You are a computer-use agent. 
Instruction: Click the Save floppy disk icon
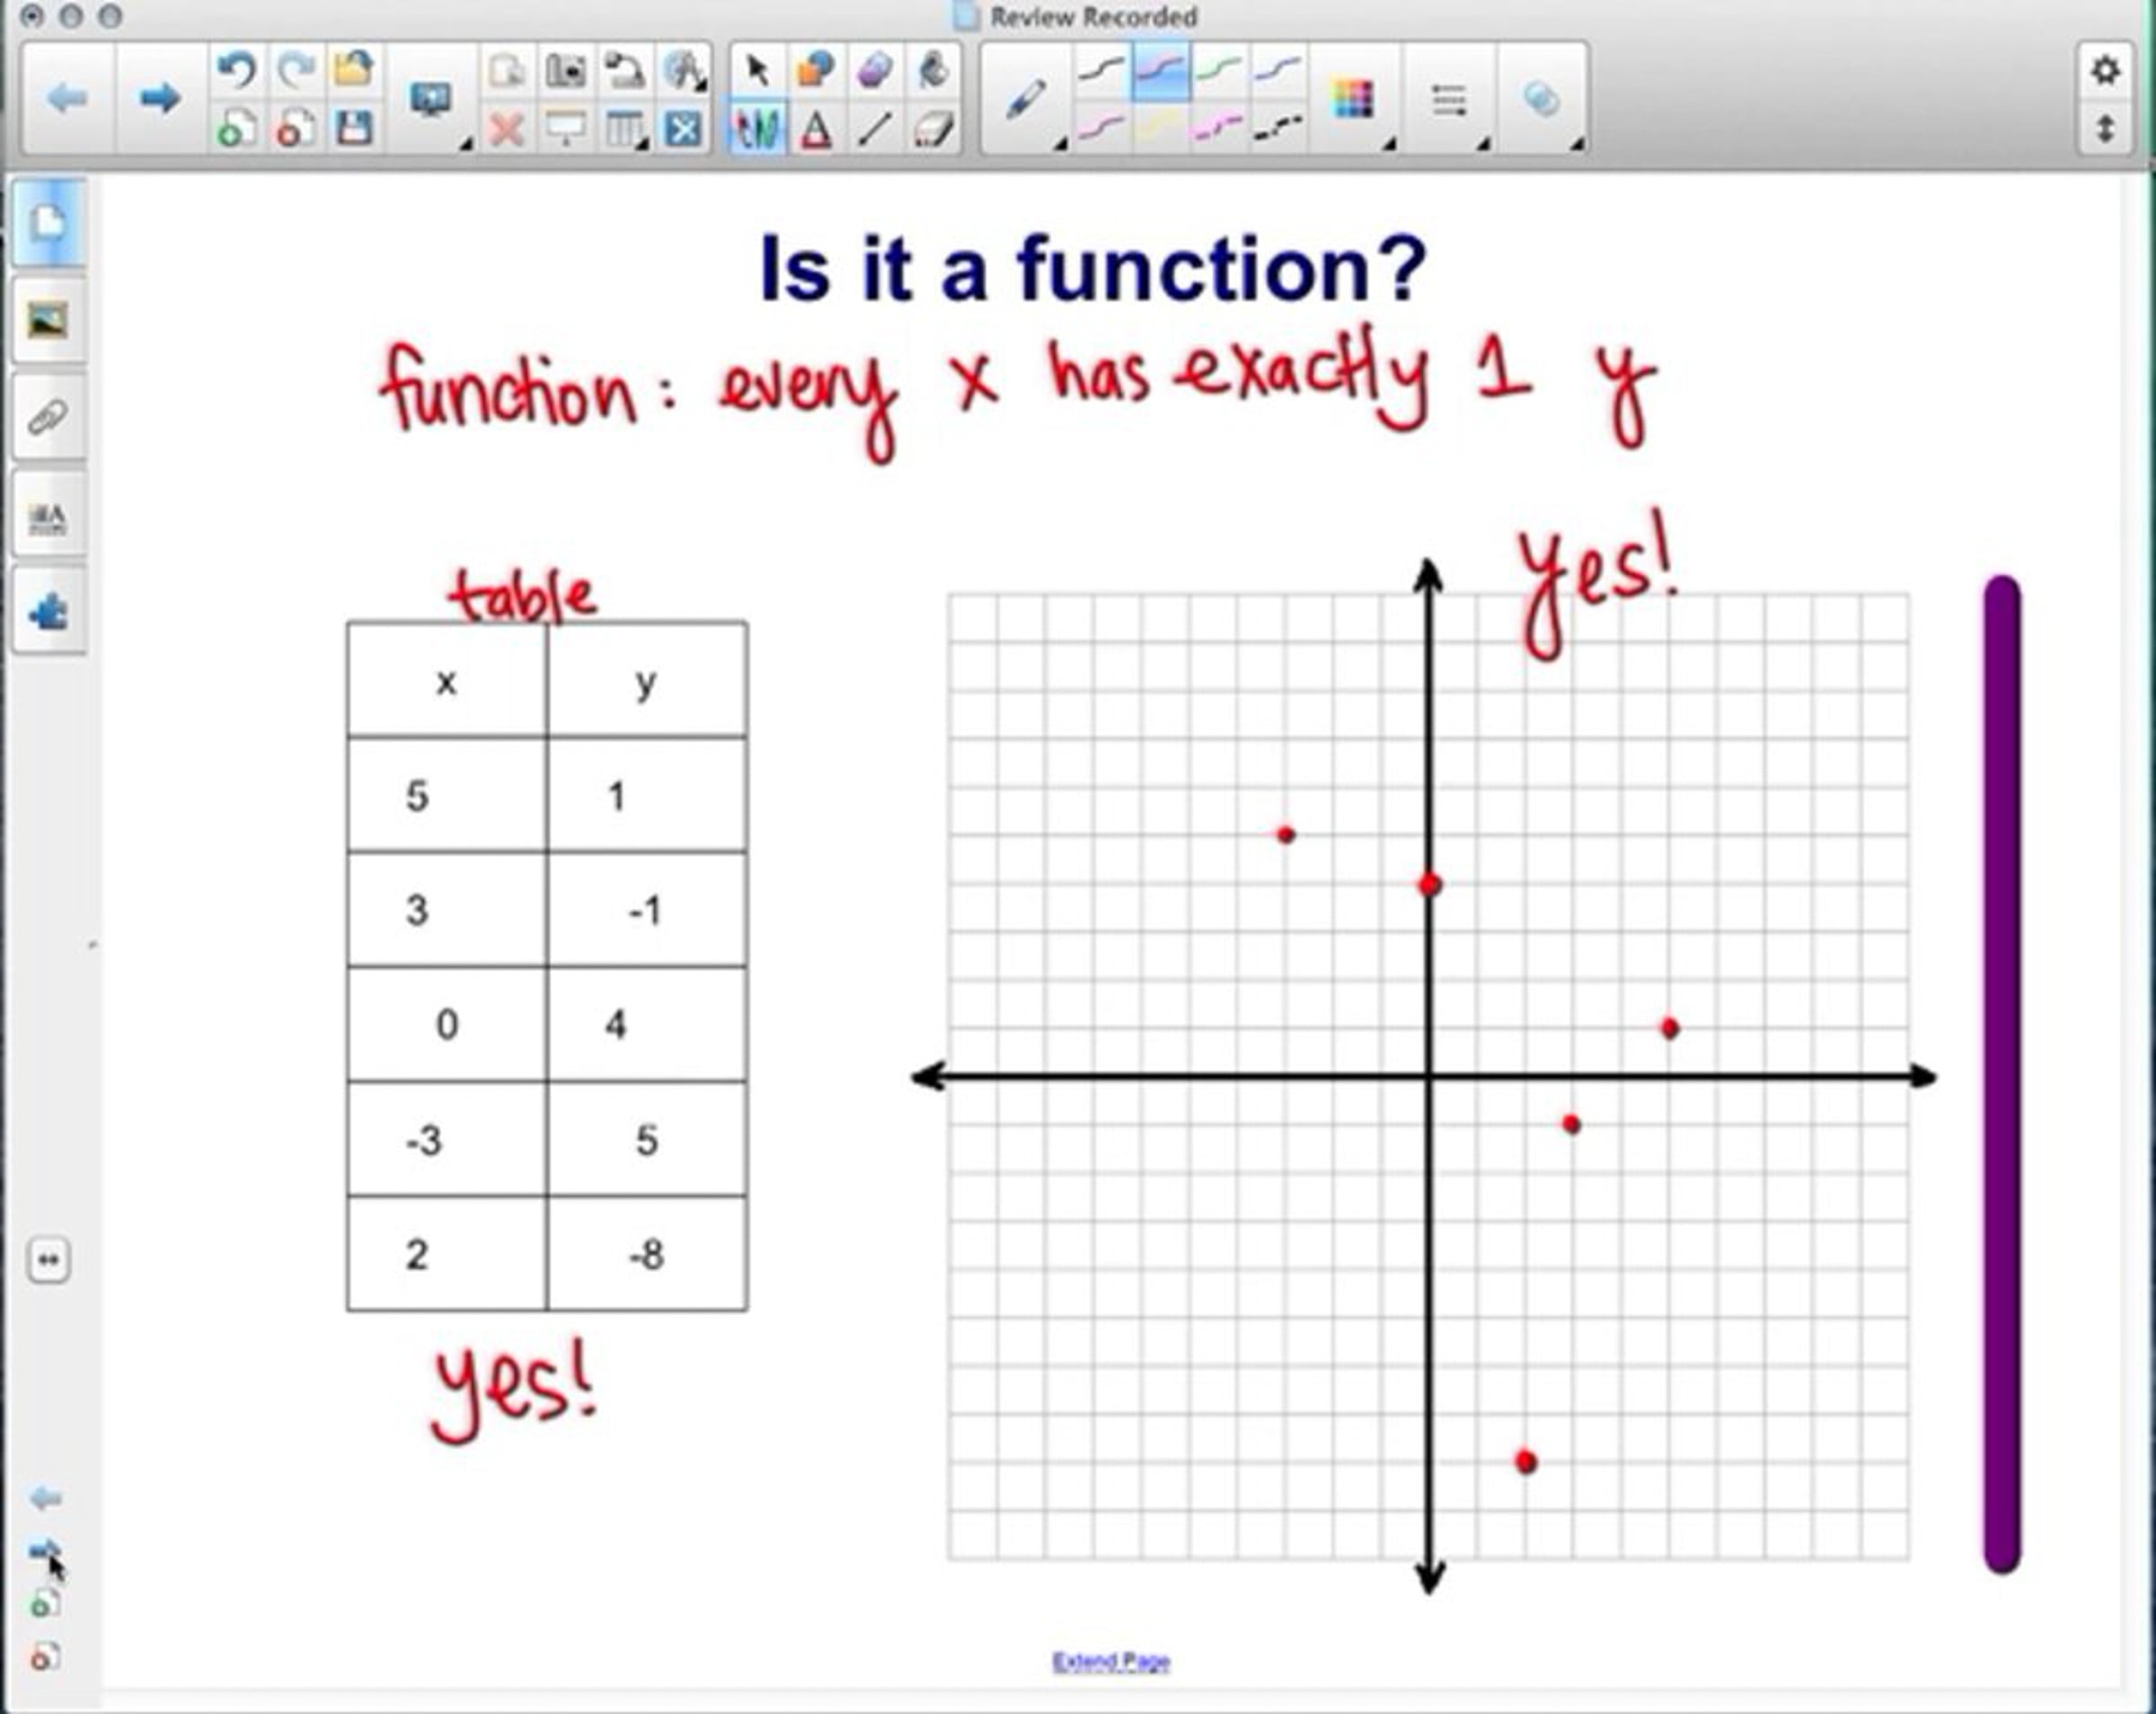pos(354,129)
